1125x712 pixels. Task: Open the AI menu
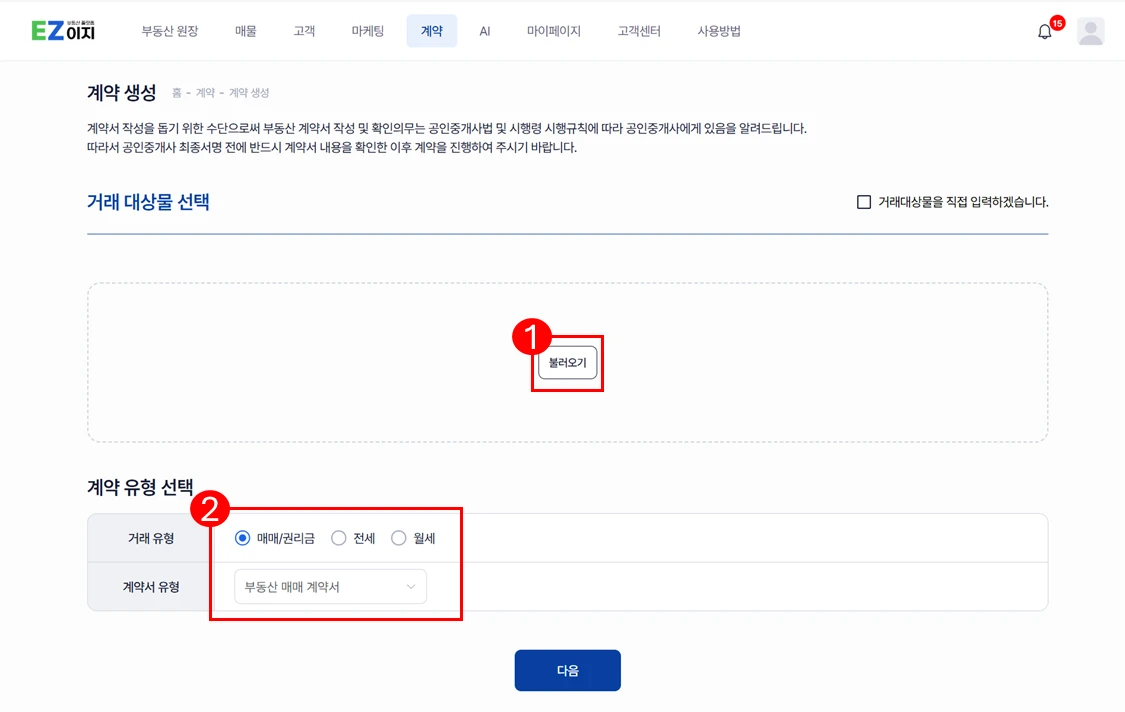[x=485, y=31]
